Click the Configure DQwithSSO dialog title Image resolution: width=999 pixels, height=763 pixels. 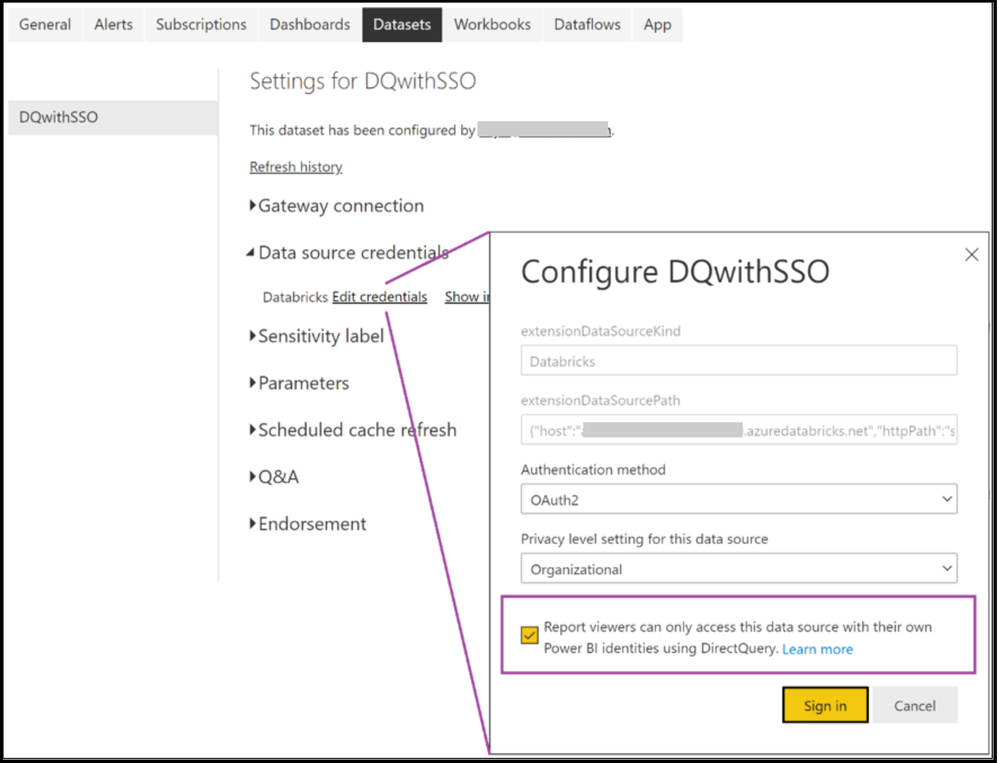(675, 271)
